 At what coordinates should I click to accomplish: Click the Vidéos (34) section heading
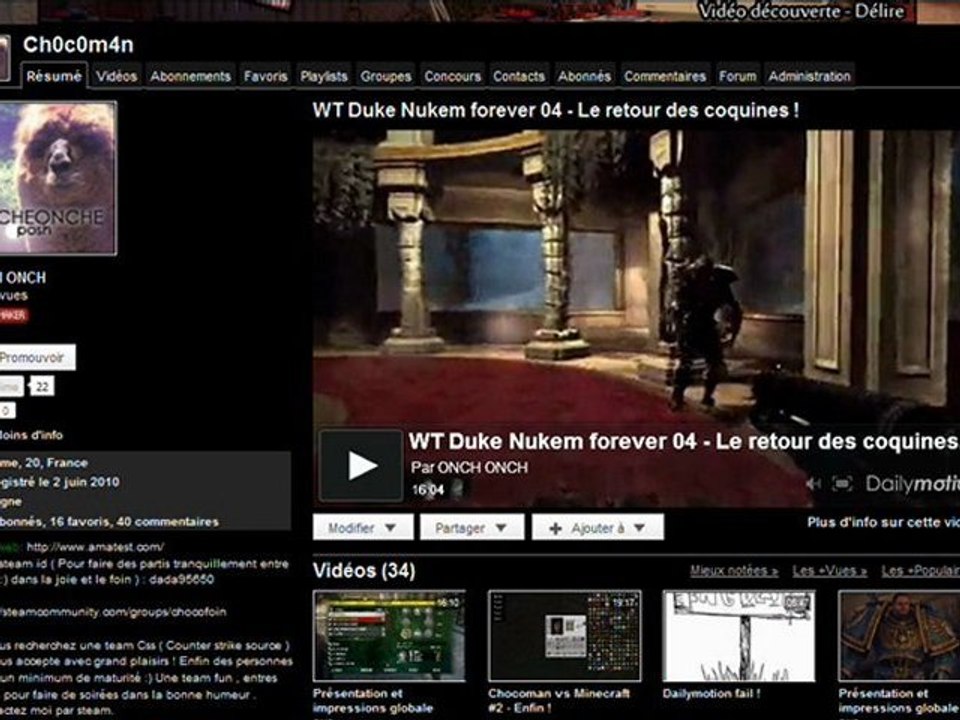(364, 571)
